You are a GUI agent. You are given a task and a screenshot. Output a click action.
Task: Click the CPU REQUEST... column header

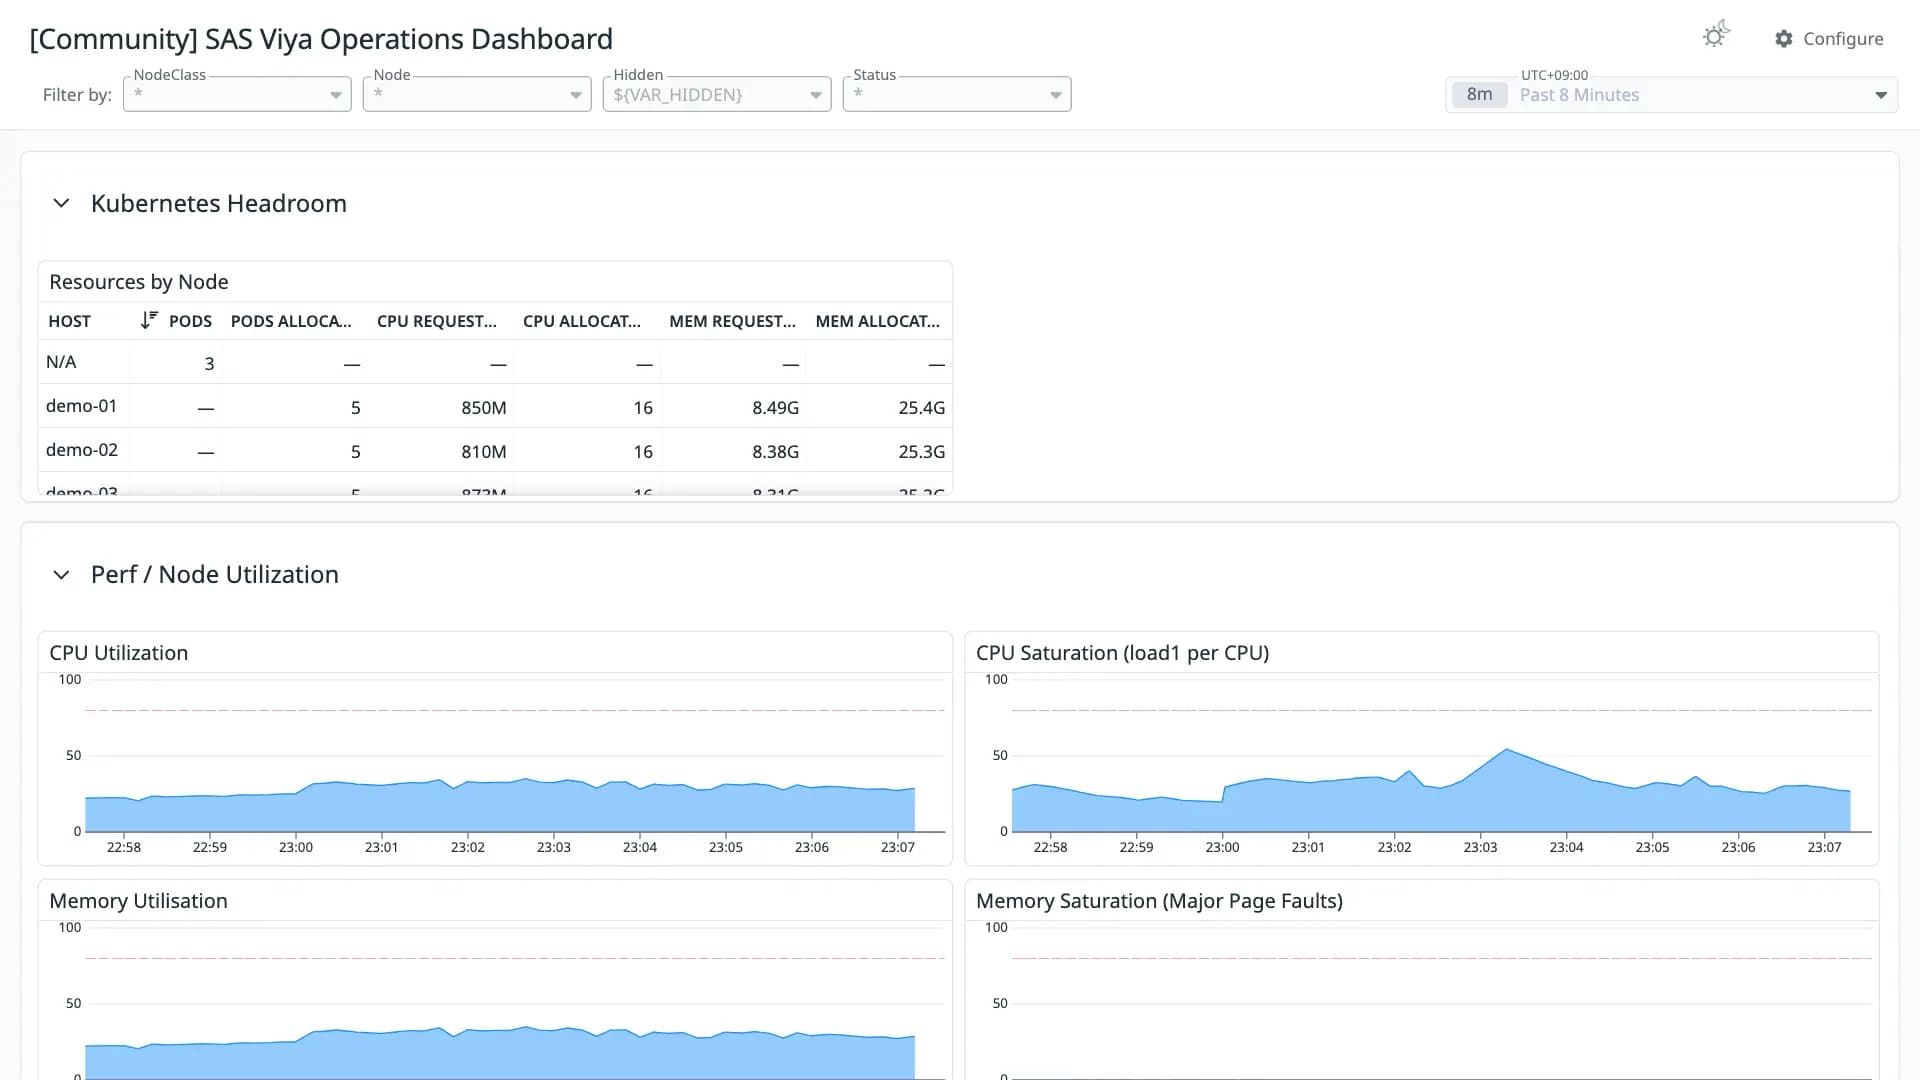point(437,321)
